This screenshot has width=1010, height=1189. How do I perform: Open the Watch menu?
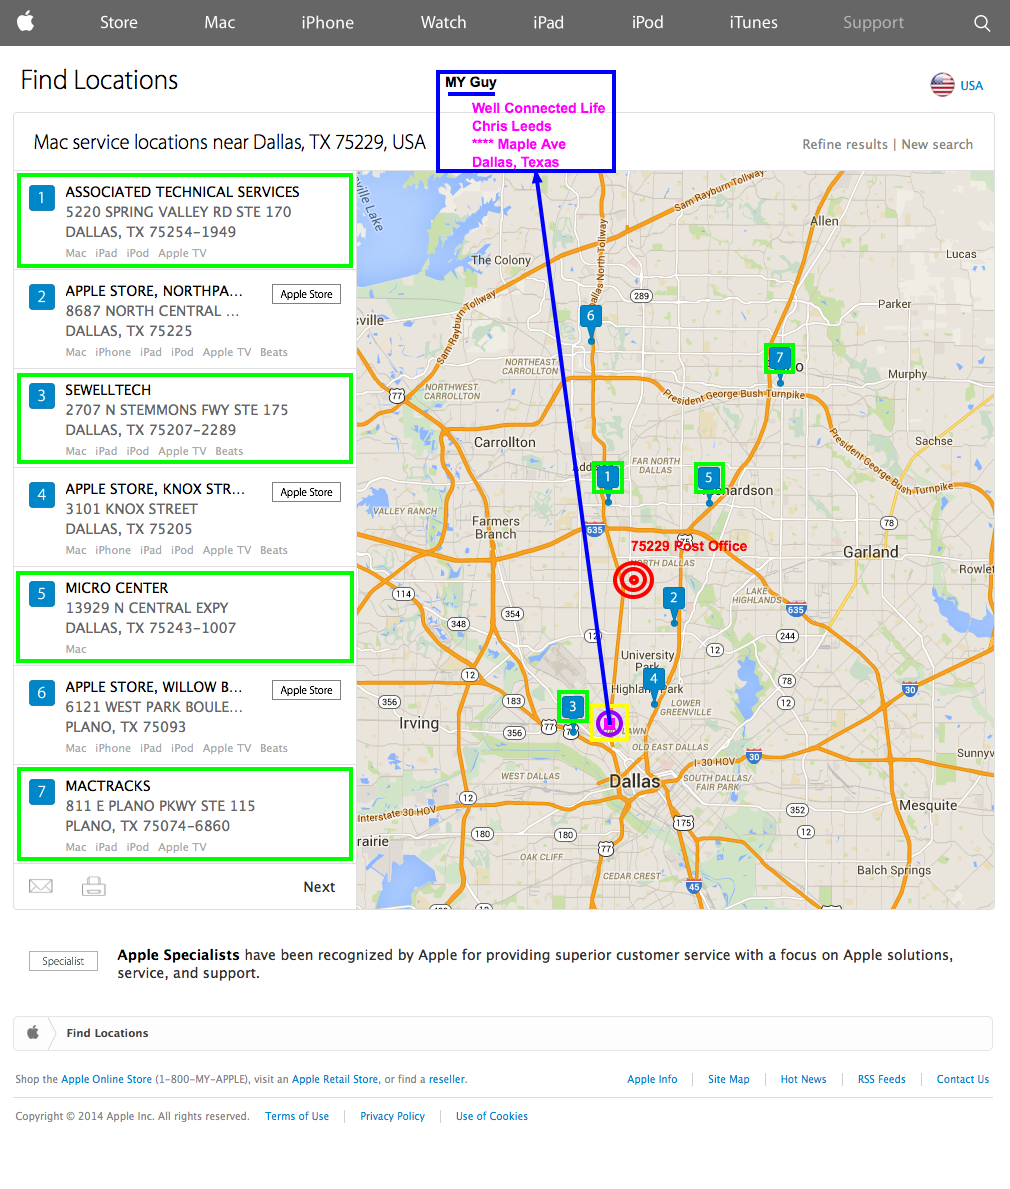(x=444, y=23)
